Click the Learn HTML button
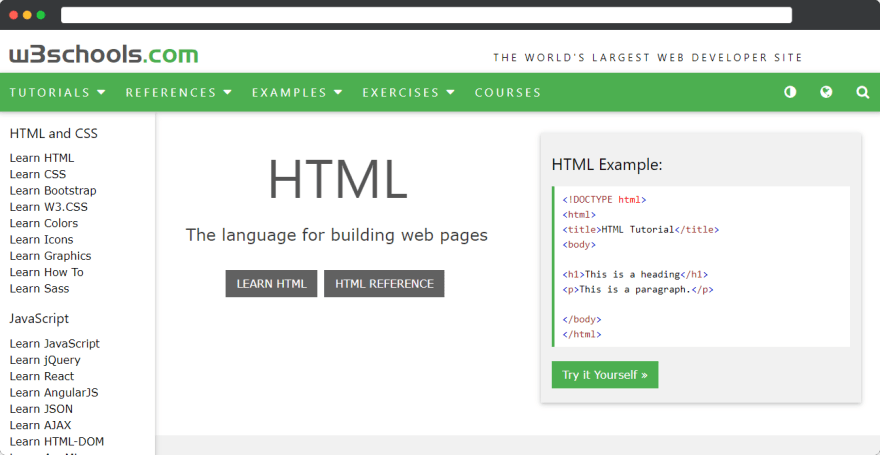 (272, 283)
